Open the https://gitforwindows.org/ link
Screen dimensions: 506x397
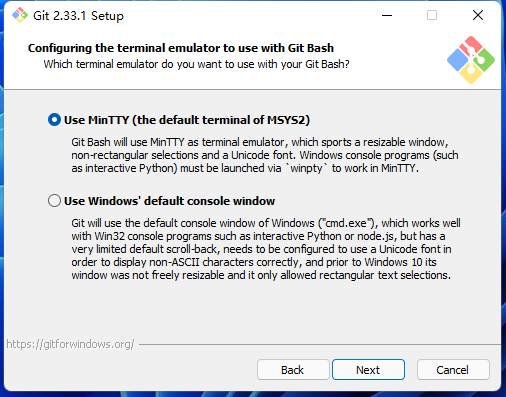70,344
